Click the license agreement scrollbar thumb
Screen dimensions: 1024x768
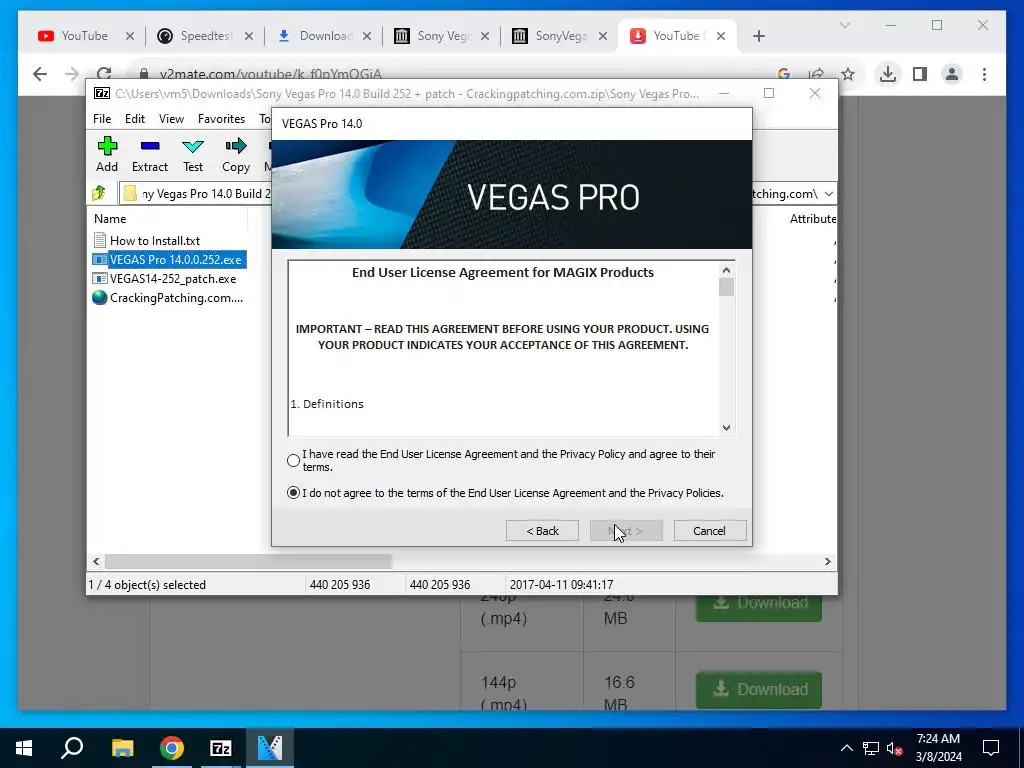click(x=726, y=287)
